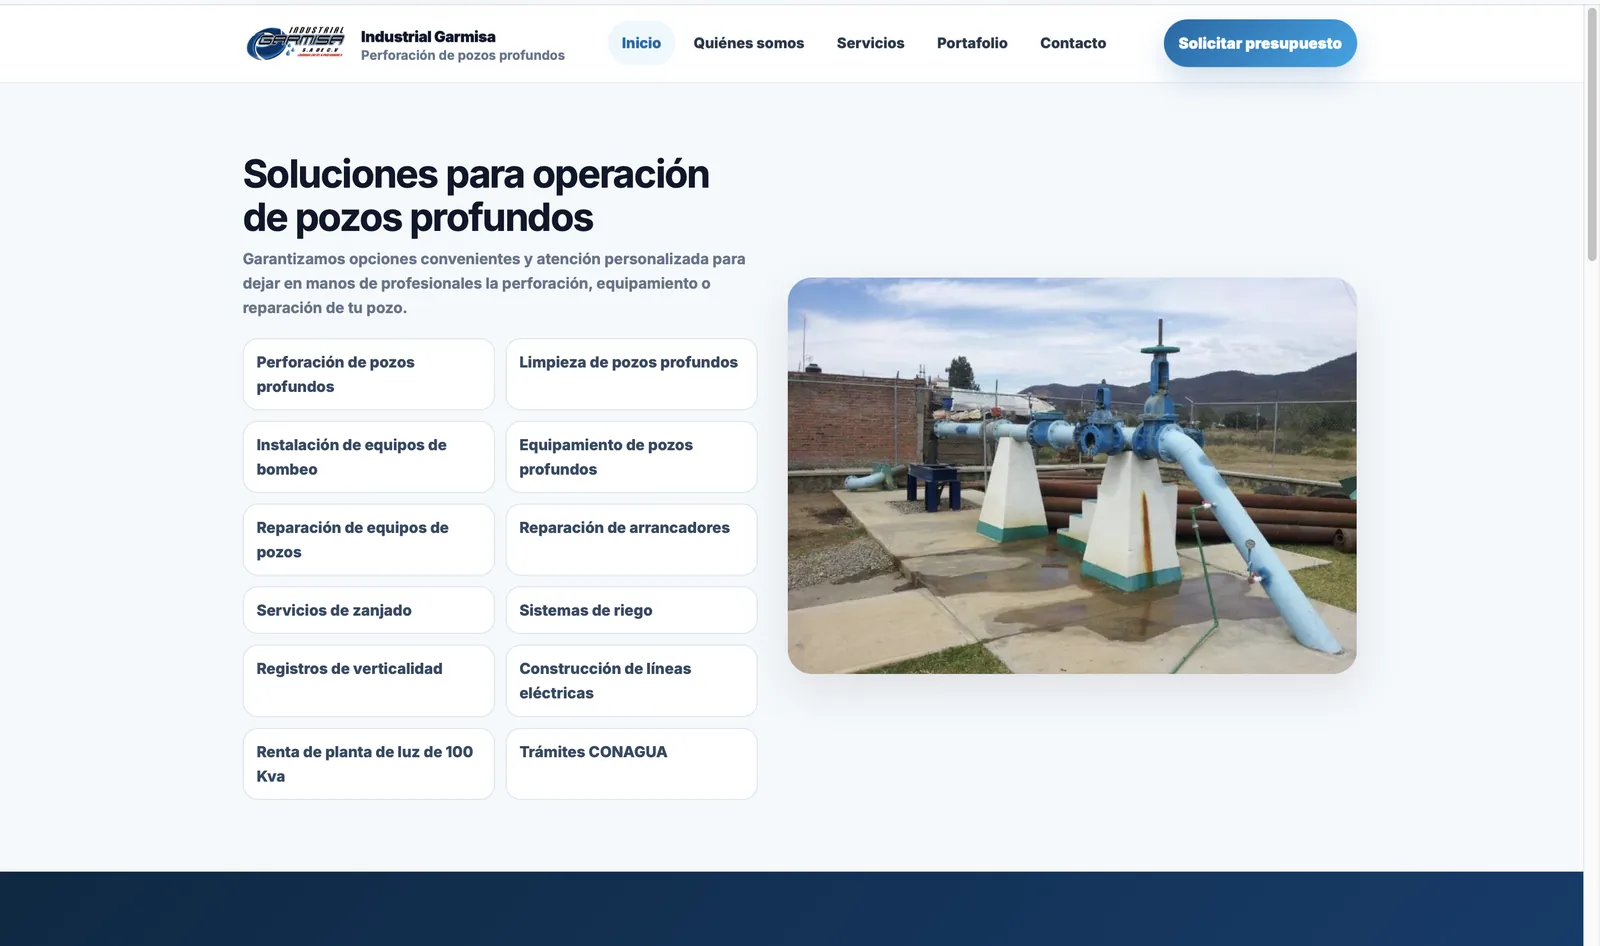The height and width of the screenshot is (946, 1600).
Task: Click the Industrial Garmisa logo icon
Action: pos(295,44)
